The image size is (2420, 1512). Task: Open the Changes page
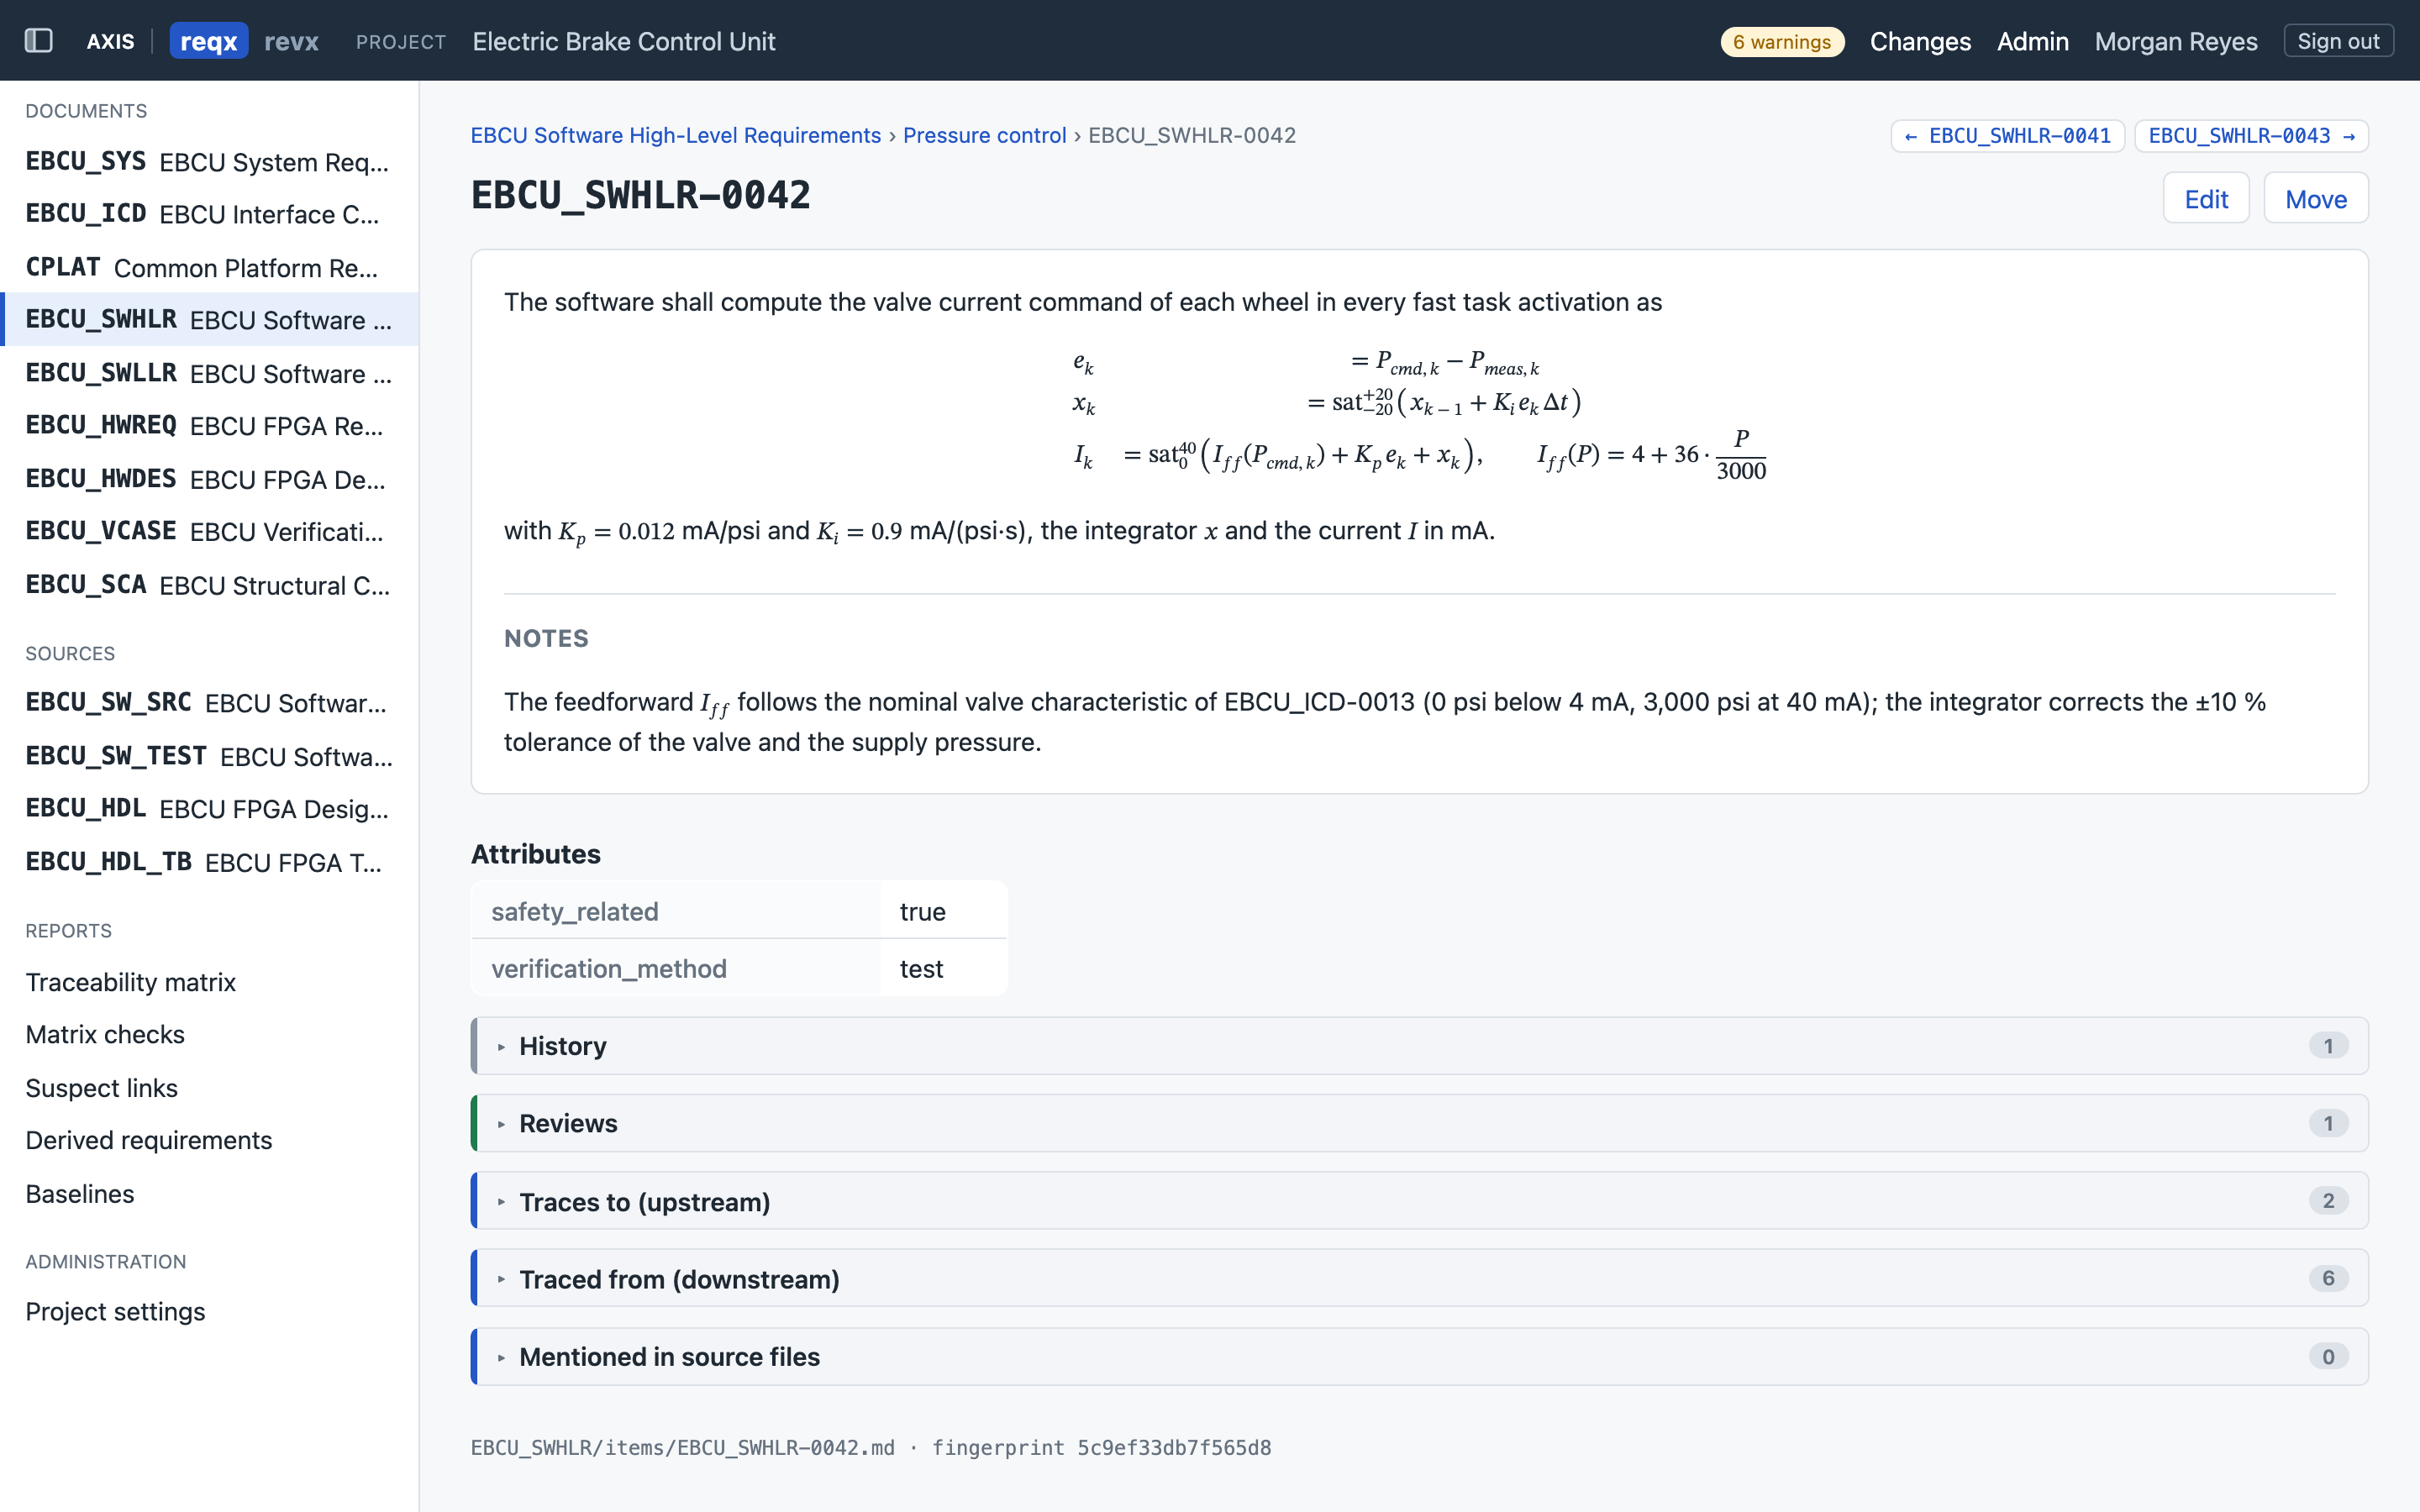pyautogui.click(x=1920, y=41)
